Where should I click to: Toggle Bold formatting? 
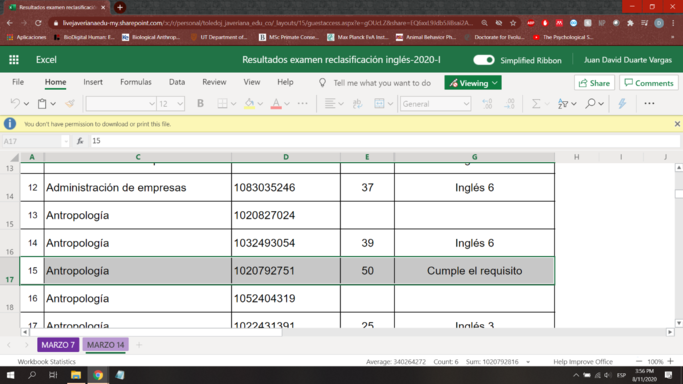pos(200,103)
